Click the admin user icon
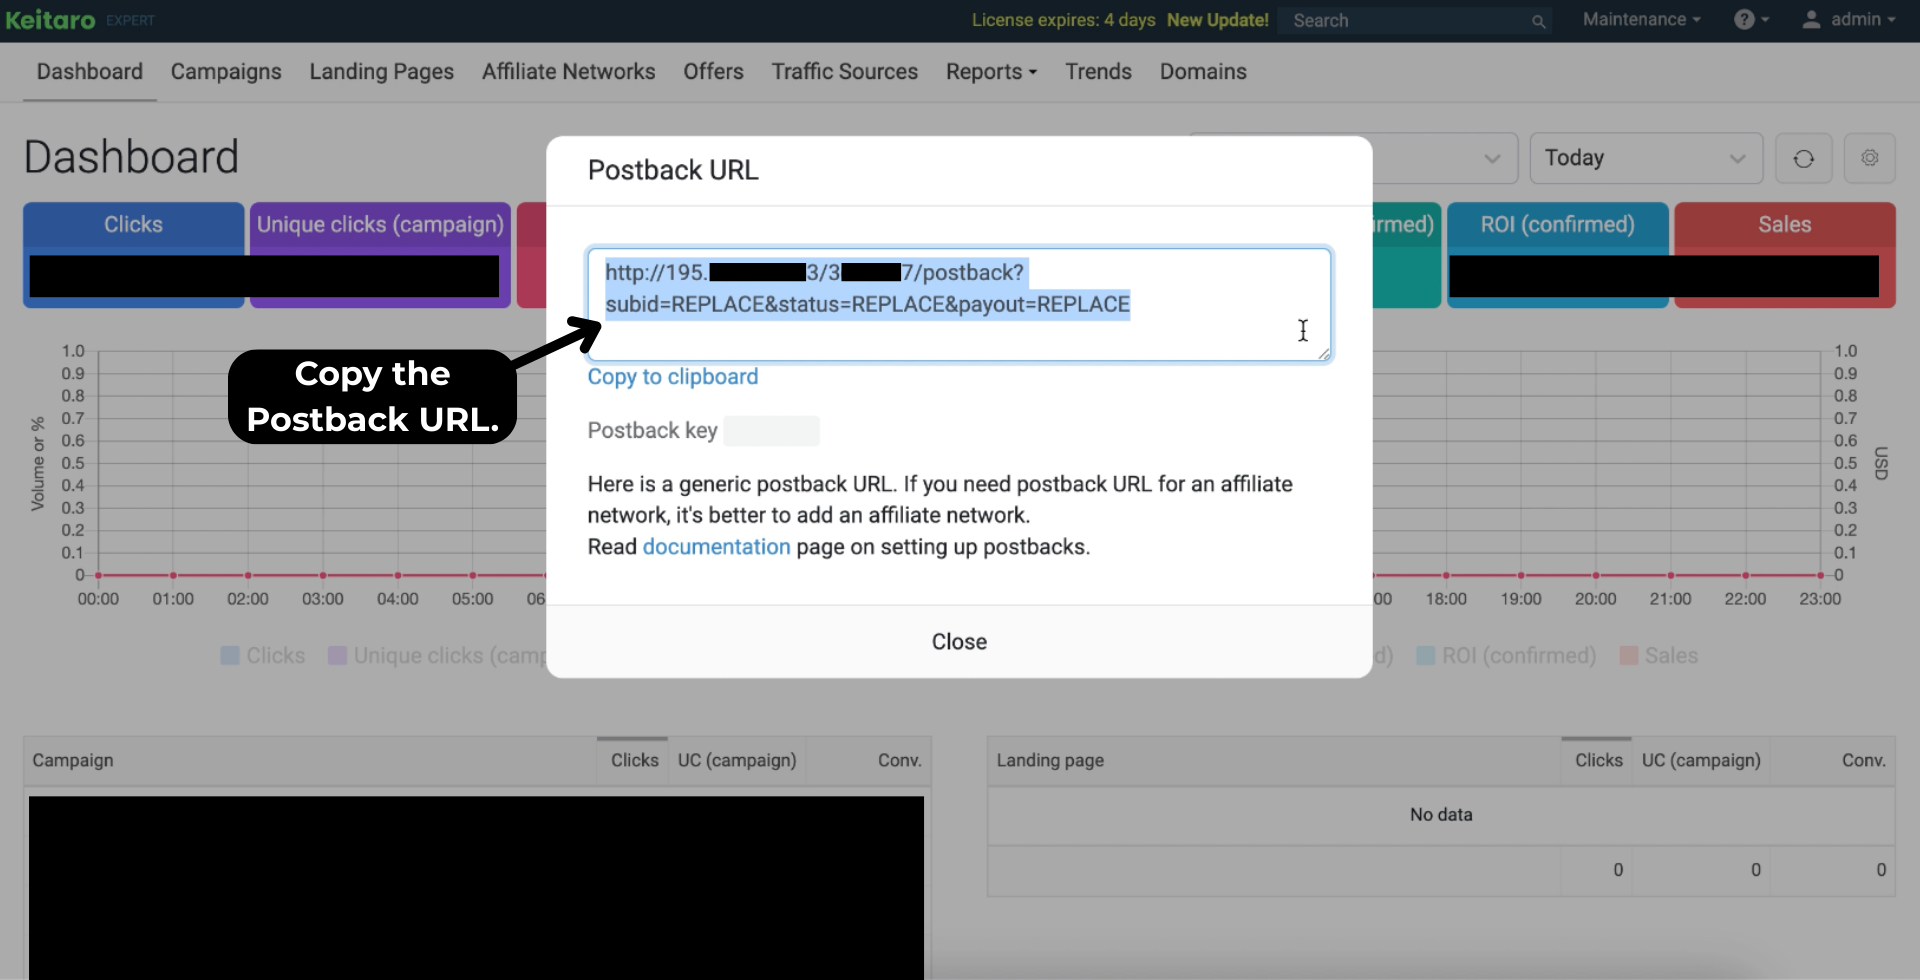 [x=1810, y=20]
